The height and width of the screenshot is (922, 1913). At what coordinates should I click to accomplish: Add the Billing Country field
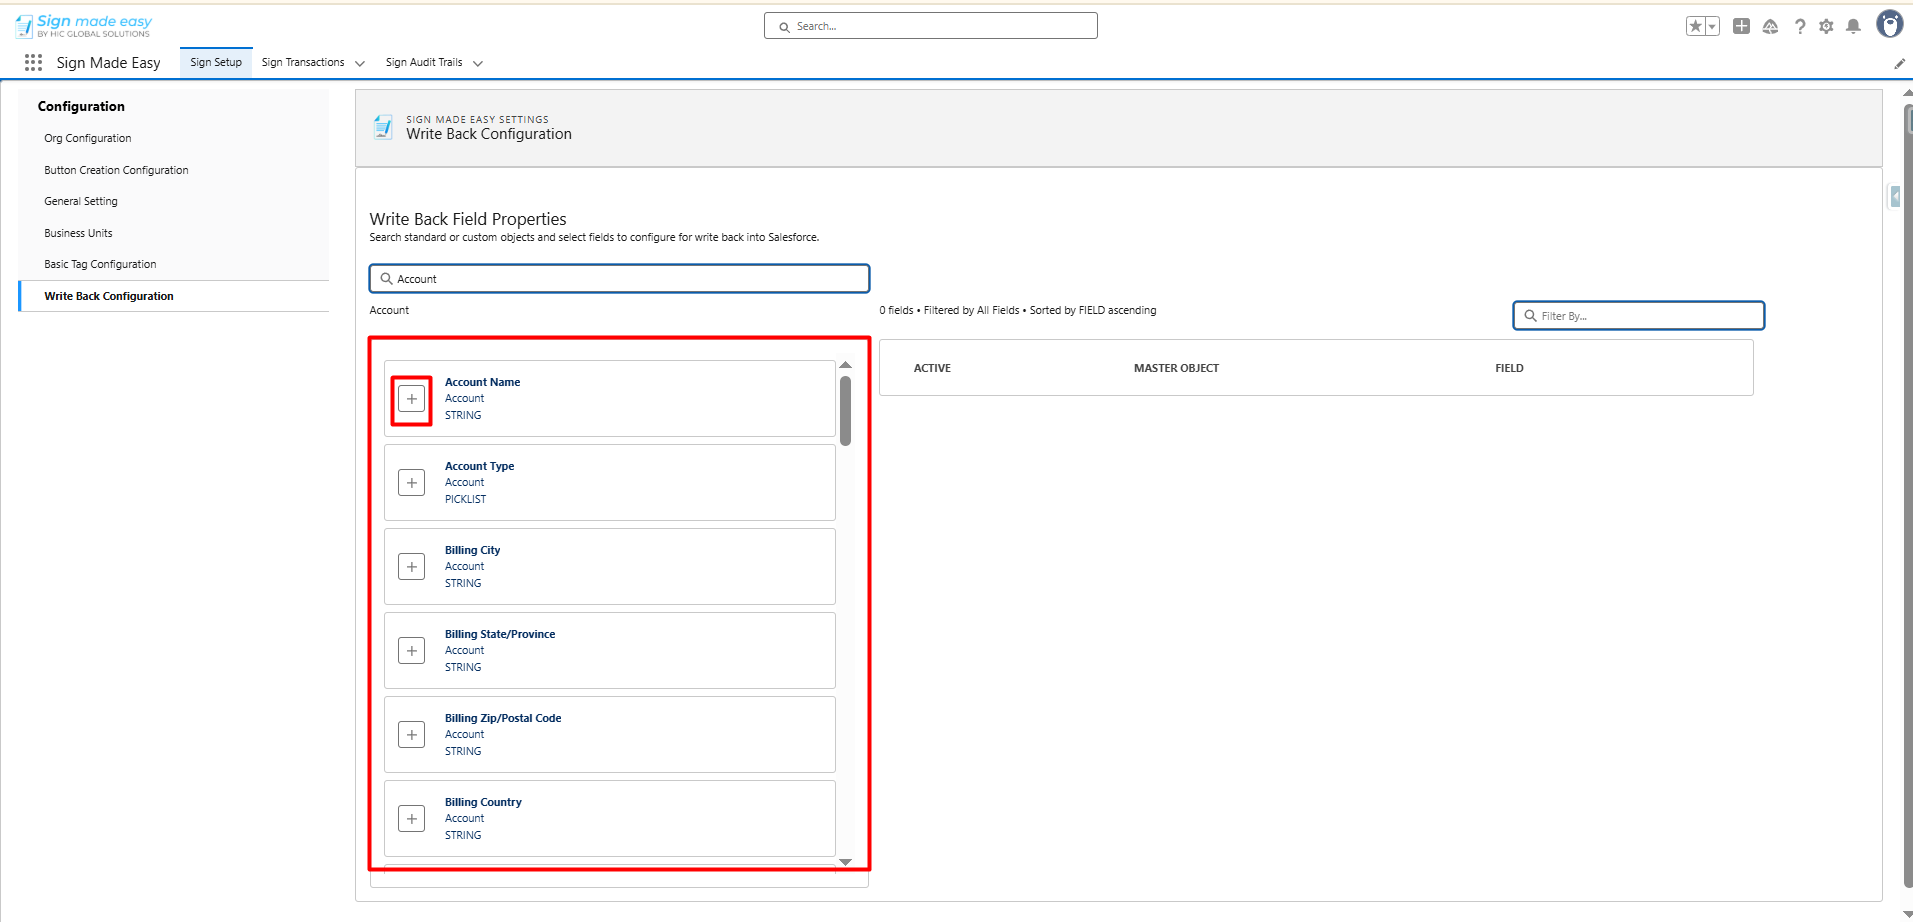pyautogui.click(x=411, y=819)
